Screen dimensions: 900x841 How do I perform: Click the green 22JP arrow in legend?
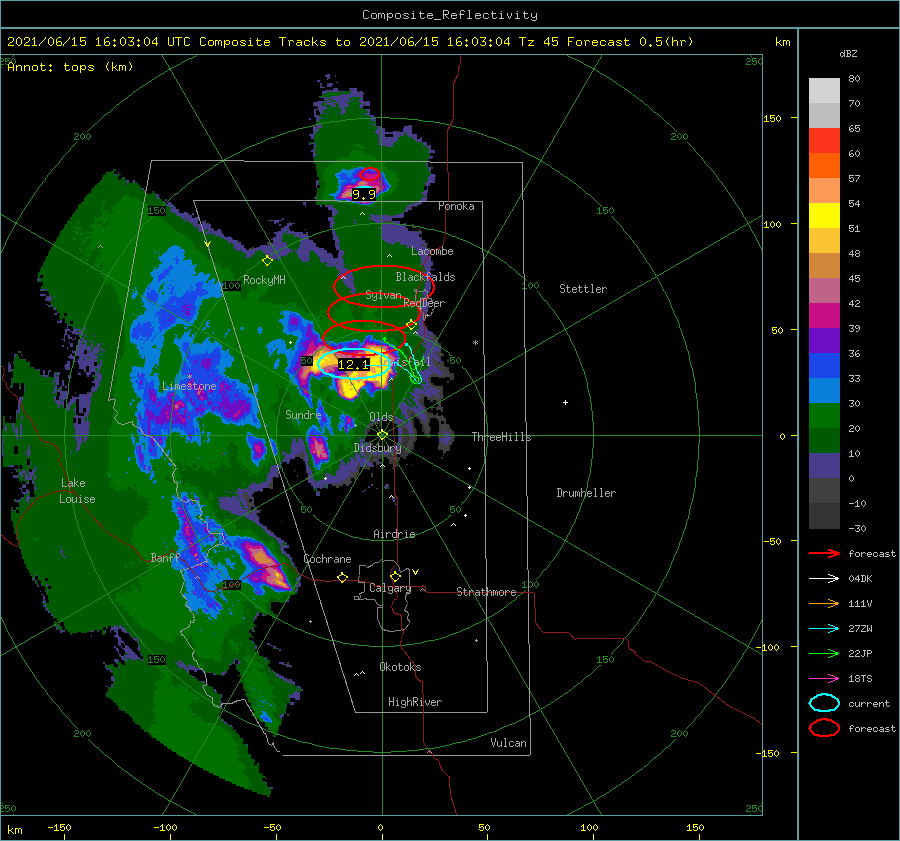(824, 653)
